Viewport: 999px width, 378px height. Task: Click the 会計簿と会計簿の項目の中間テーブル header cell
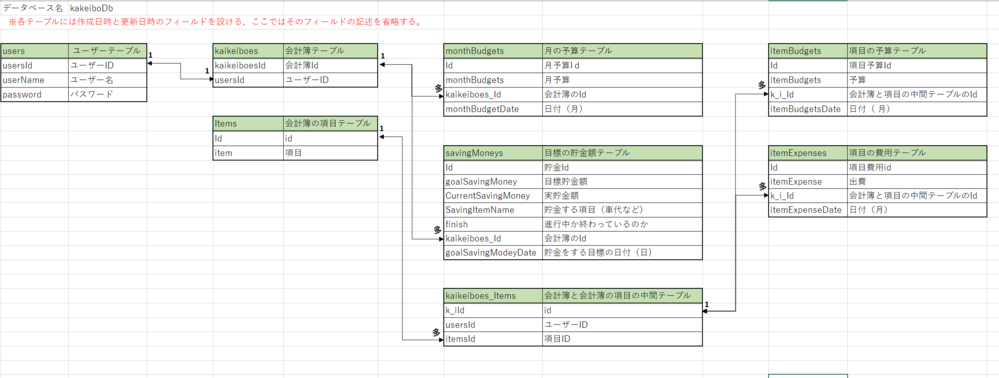[x=622, y=296]
